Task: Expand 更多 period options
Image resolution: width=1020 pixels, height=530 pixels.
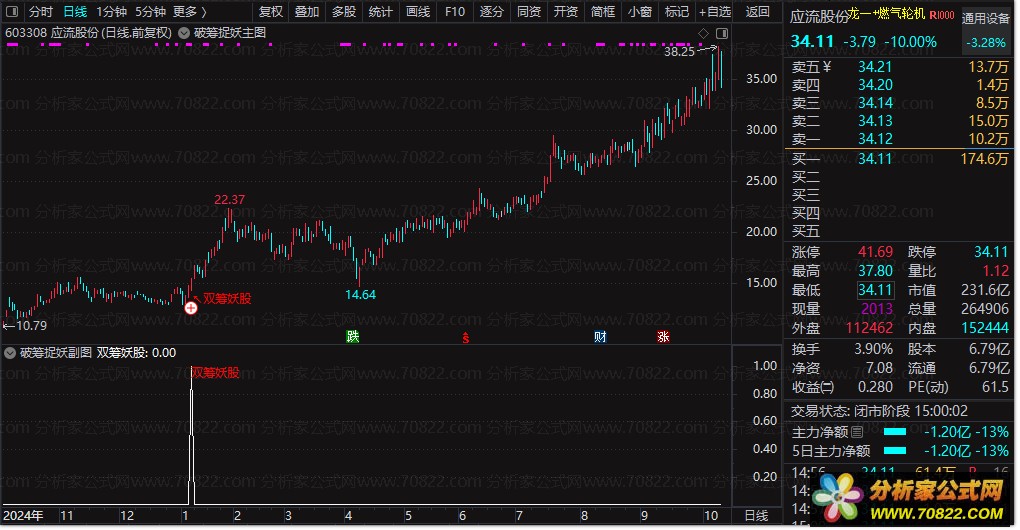Action: click(x=190, y=12)
